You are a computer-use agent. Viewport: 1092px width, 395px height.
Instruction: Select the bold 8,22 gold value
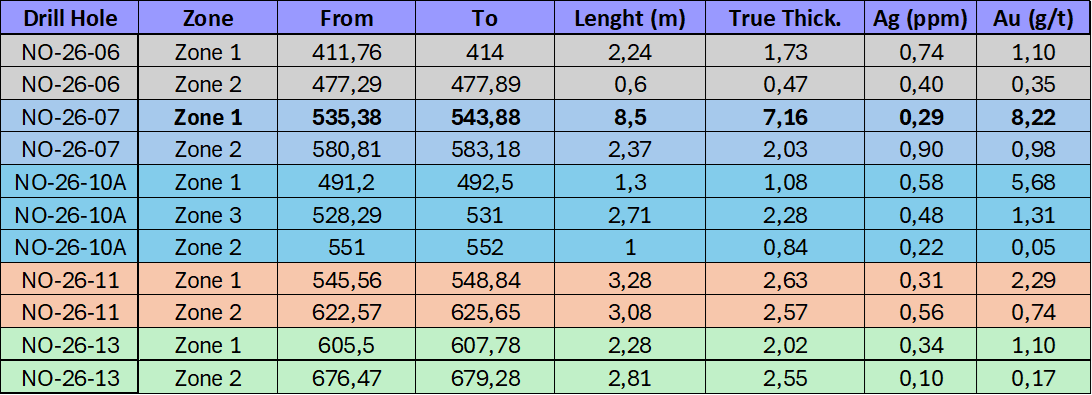(x=1034, y=117)
